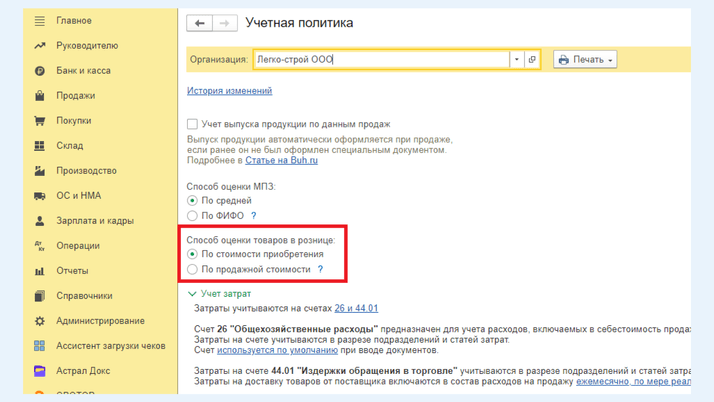Go back with the left arrow button
The width and height of the screenshot is (714, 402).
pos(199,23)
